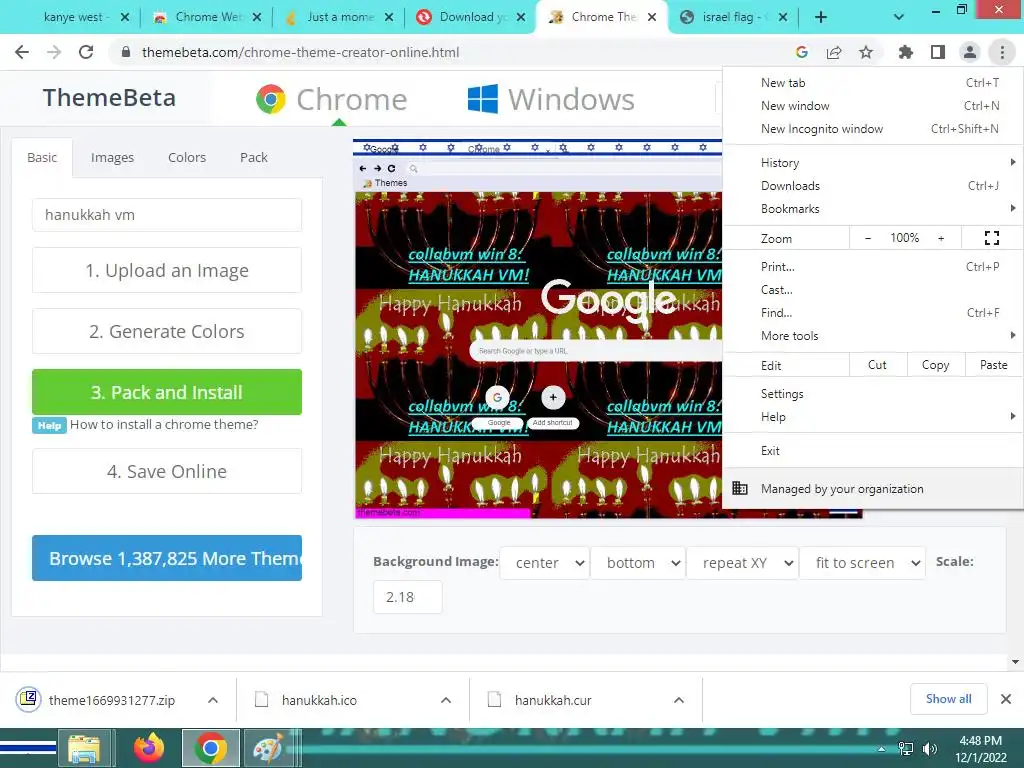Open Paint from taskbar
The height and width of the screenshot is (768, 1024).
268,748
